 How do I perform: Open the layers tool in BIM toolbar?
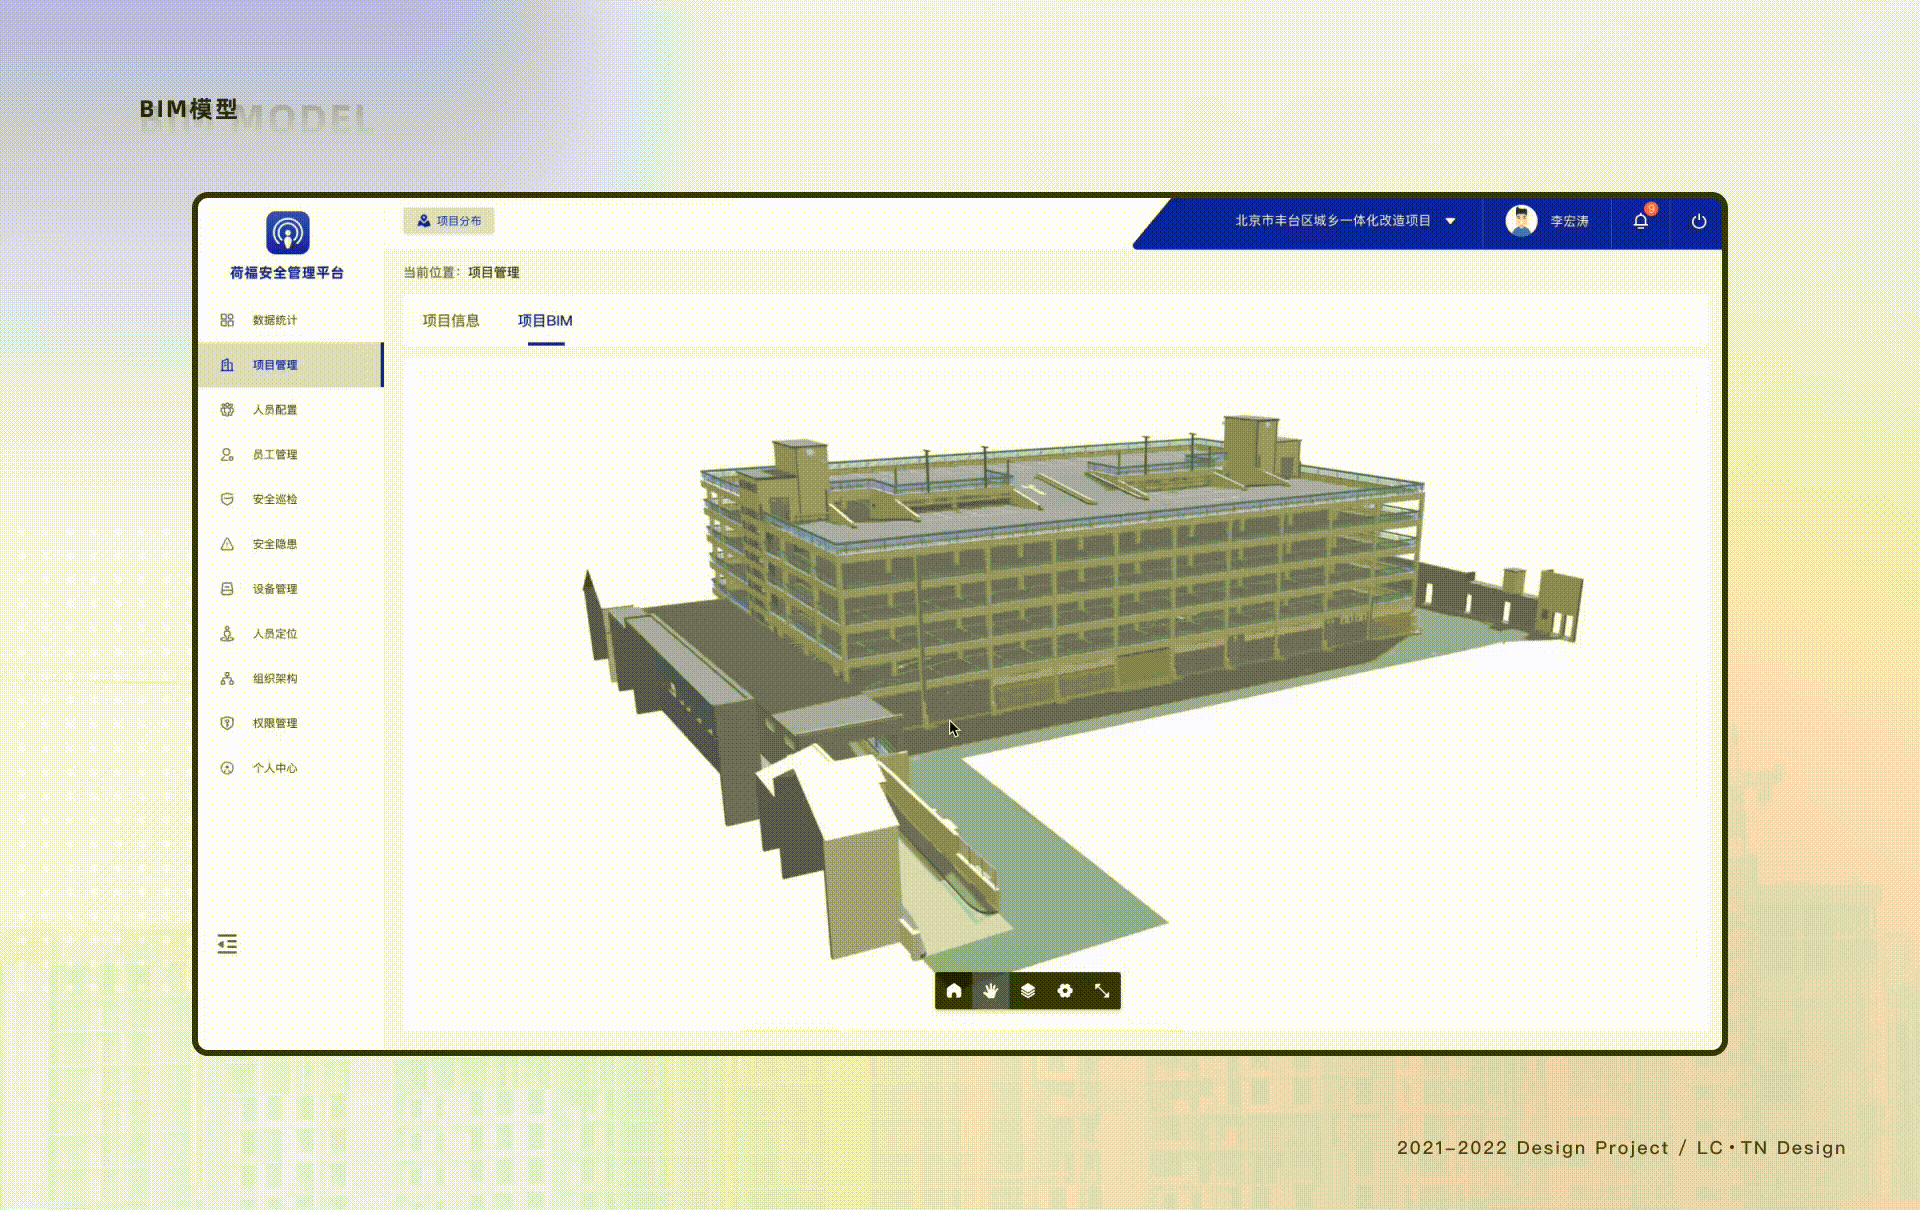tap(1028, 991)
